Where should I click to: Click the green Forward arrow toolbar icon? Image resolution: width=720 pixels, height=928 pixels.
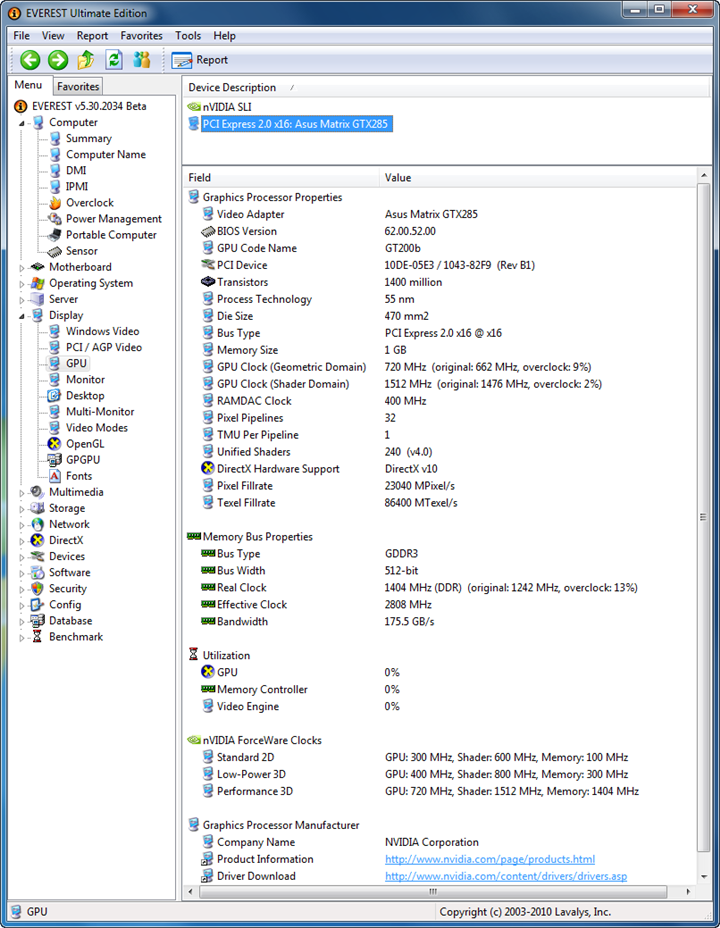click(x=58, y=60)
